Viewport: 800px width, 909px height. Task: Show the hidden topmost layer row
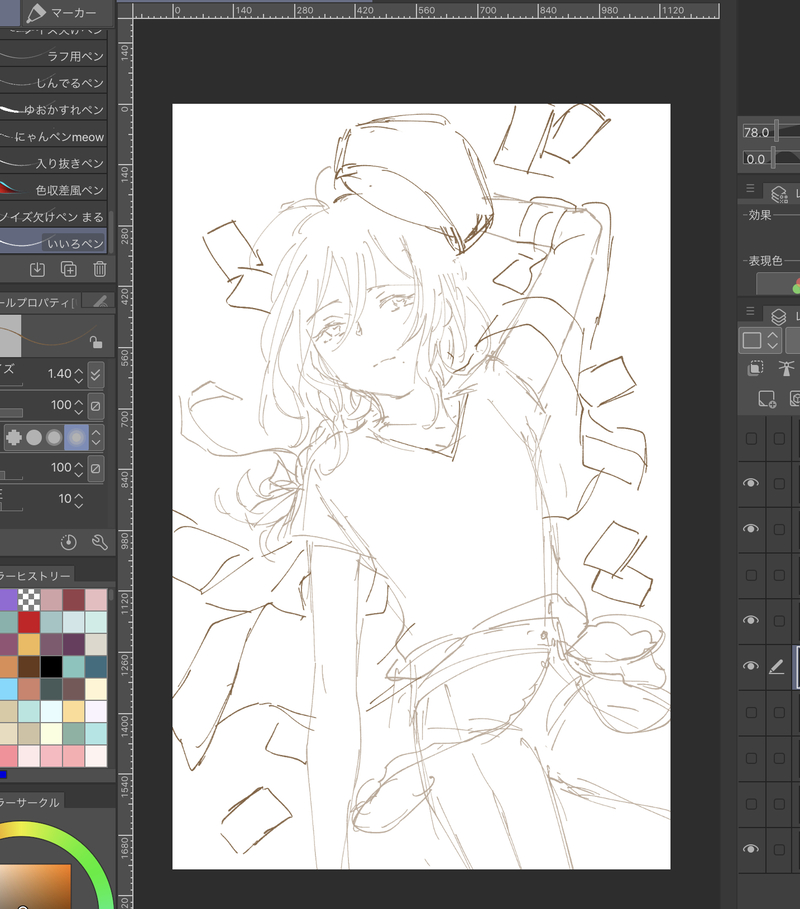pyautogui.click(x=751, y=439)
